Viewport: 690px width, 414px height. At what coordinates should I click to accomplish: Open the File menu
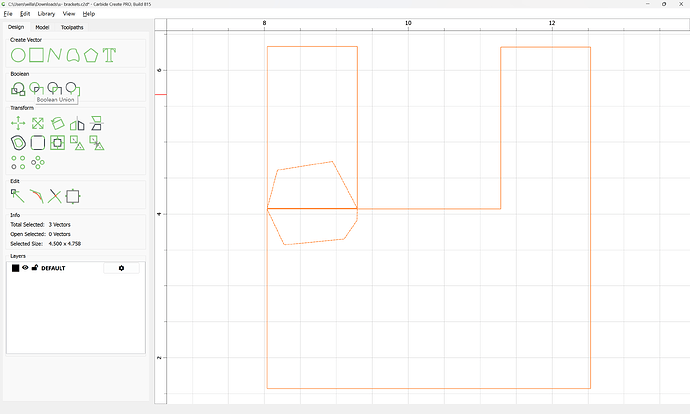coord(8,14)
